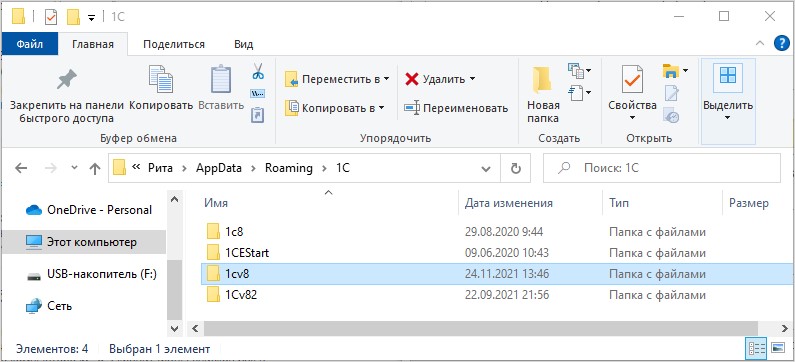The image size is (795, 362).
Task: Open the Вид ribbon tab
Action: click(243, 44)
